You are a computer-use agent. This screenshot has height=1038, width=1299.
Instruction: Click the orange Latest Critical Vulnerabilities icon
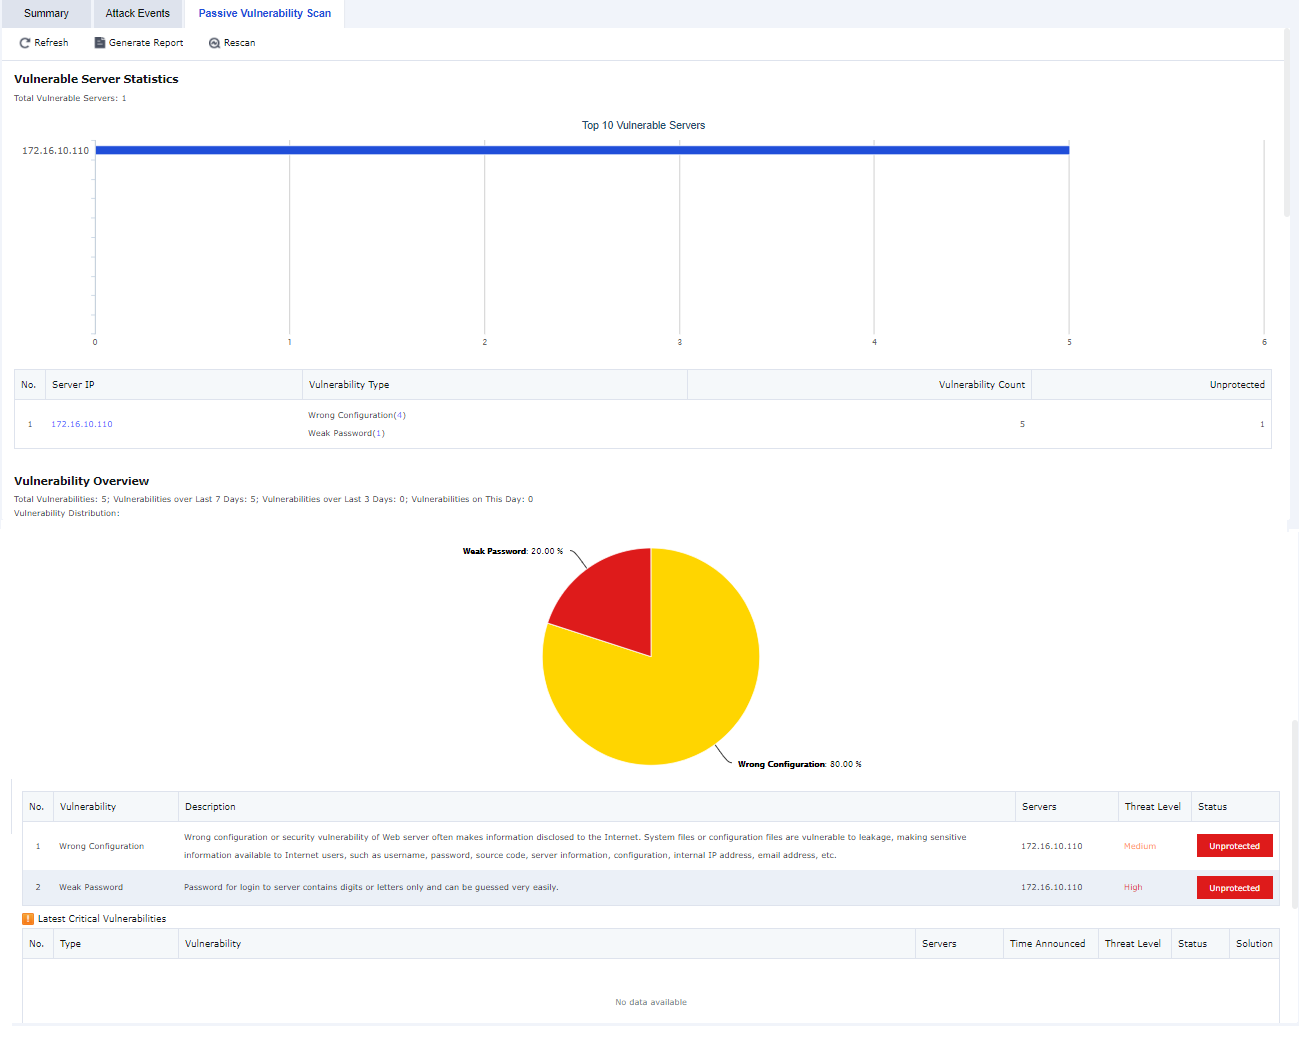(x=28, y=919)
